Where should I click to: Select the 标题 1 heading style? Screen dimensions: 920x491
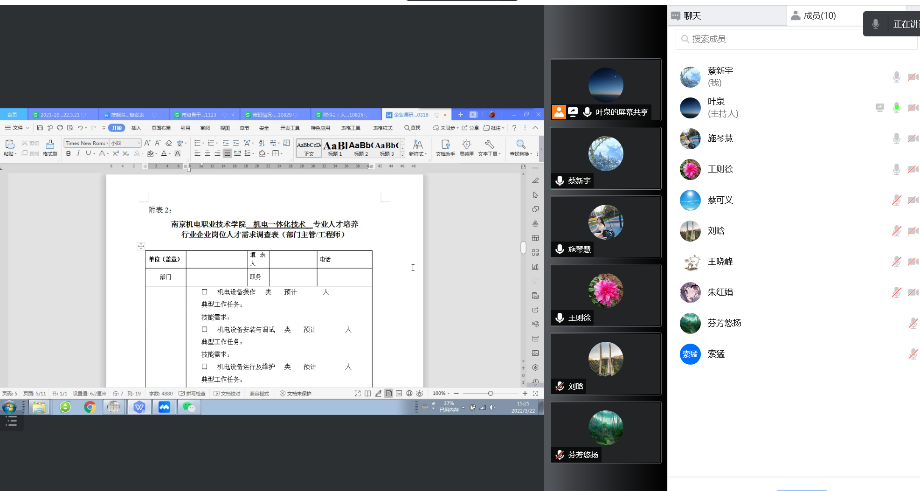pos(333,147)
